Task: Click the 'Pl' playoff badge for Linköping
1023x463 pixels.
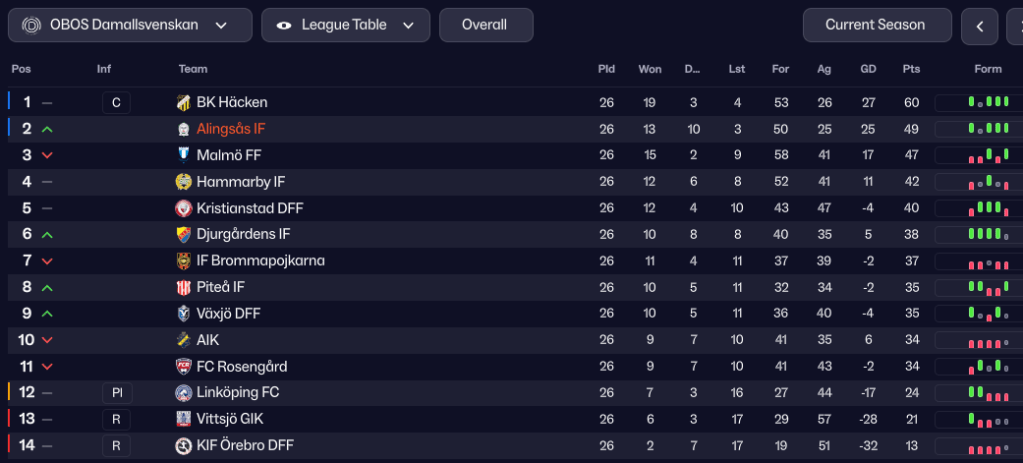Action: tap(116, 393)
